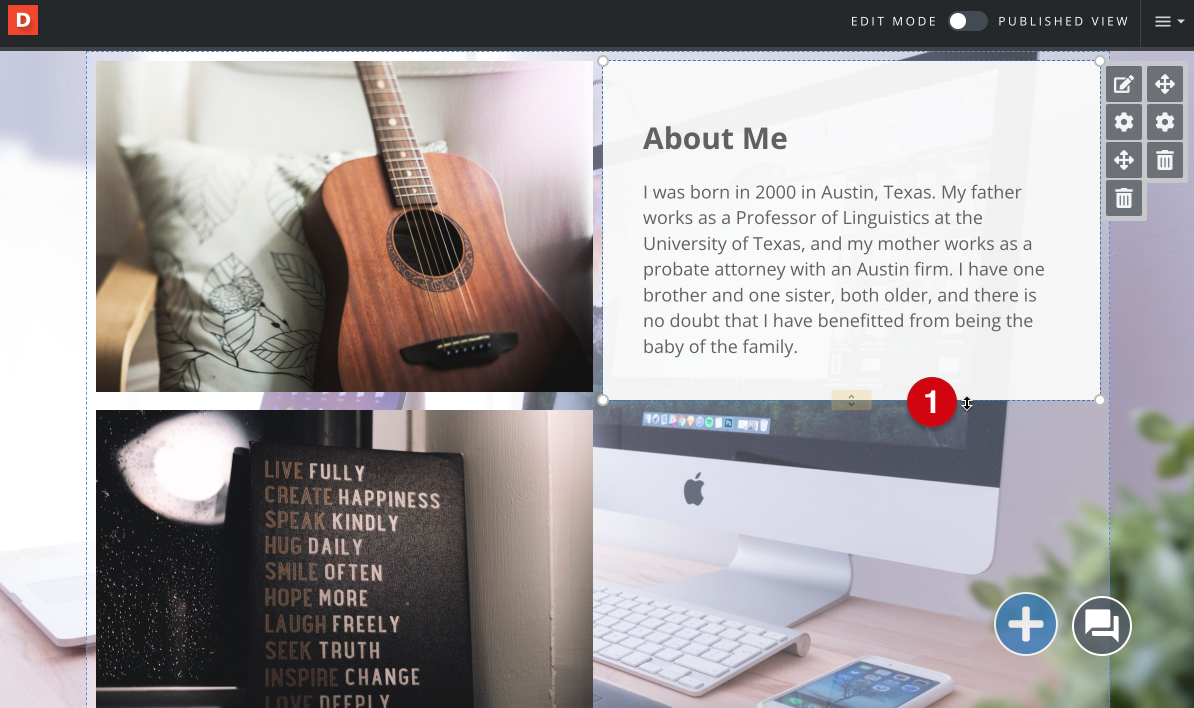Click the blue plus add button
Image resolution: width=1194 pixels, height=708 pixels.
(x=1026, y=624)
